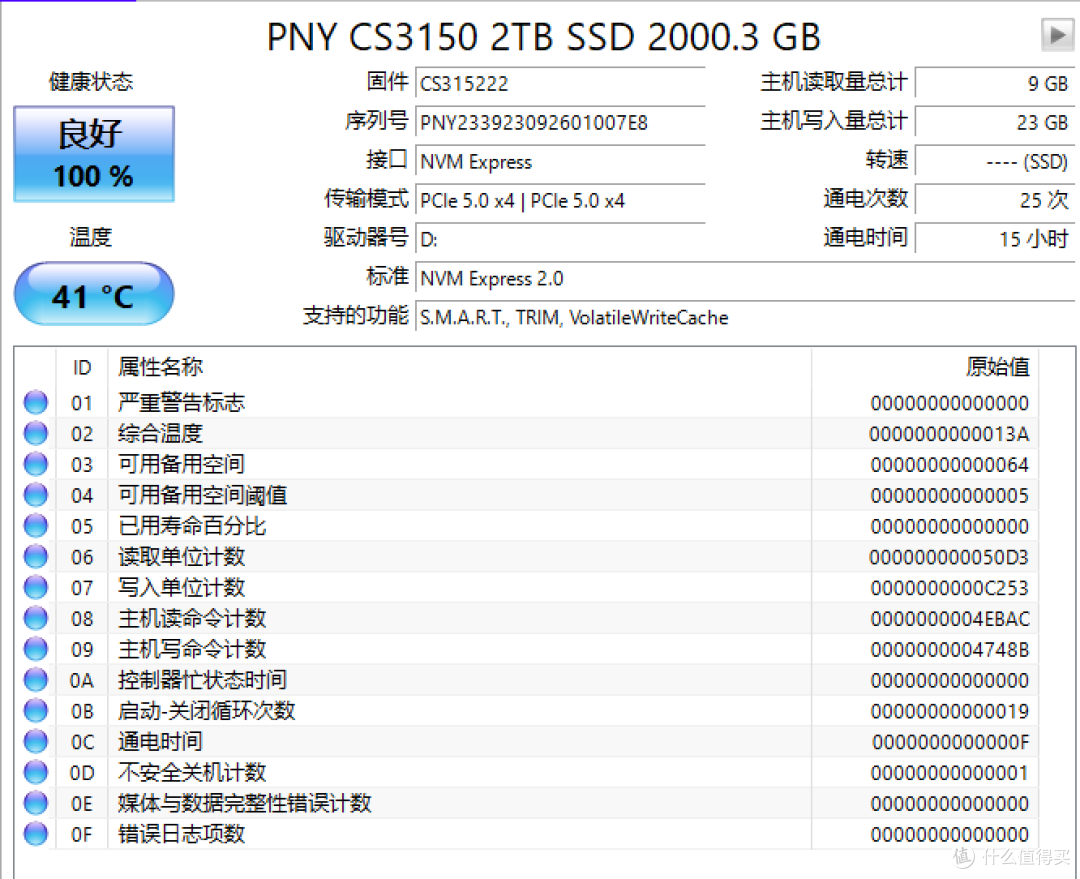Click the 接口 entry showing NVM Express

(560, 161)
